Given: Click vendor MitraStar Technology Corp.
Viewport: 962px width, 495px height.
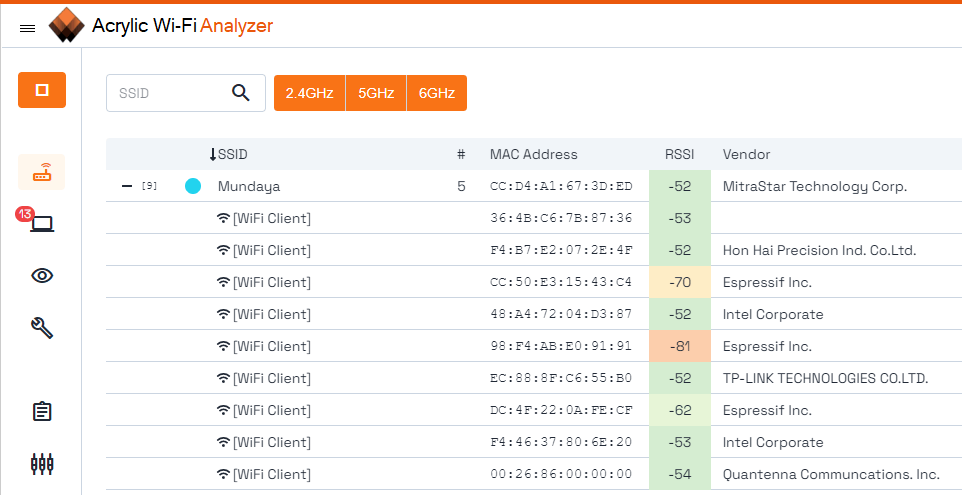Looking at the screenshot, I should [x=815, y=186].
